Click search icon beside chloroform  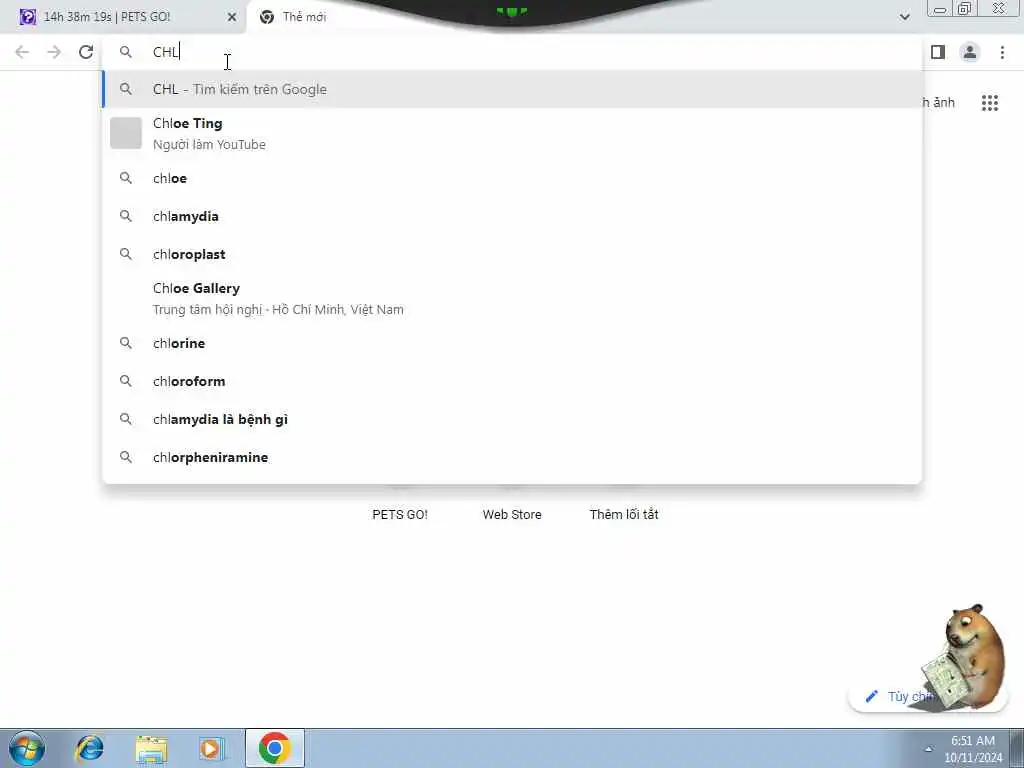click(125, 381)
